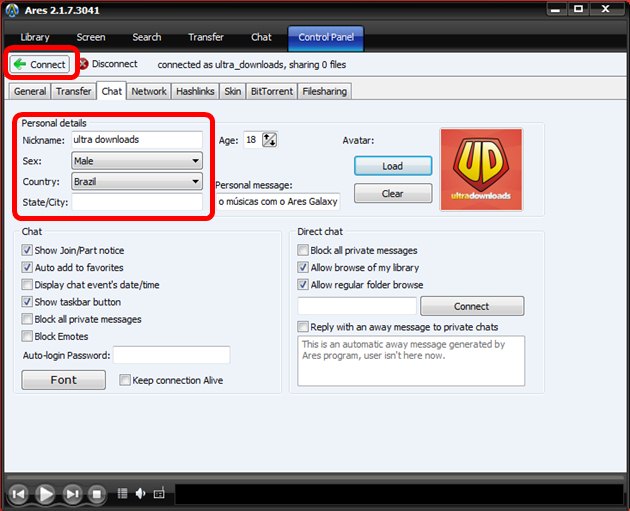Click Load avatar button

coord(393,166)
